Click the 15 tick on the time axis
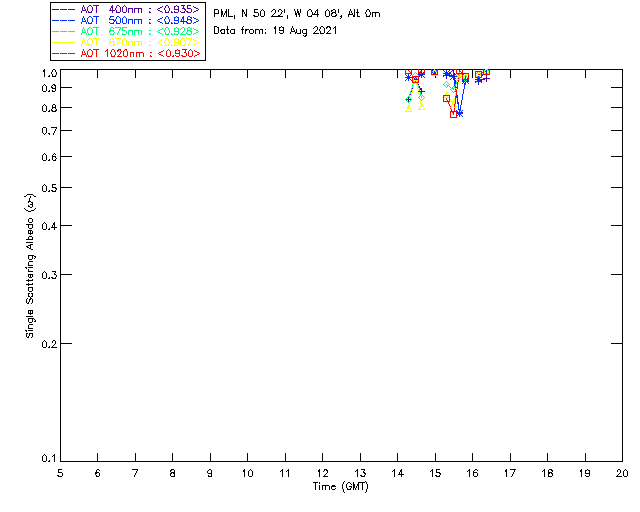This screenshot has height=512, width=640. pyautogui.click(x=435, y=472)
